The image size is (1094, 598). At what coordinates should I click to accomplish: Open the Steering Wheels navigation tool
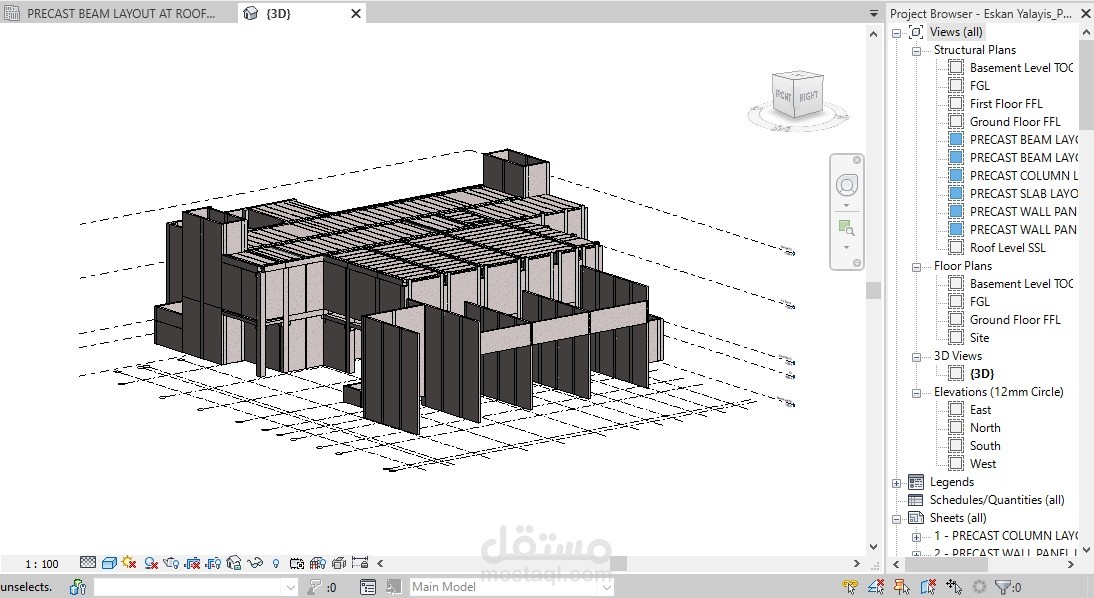846,186
